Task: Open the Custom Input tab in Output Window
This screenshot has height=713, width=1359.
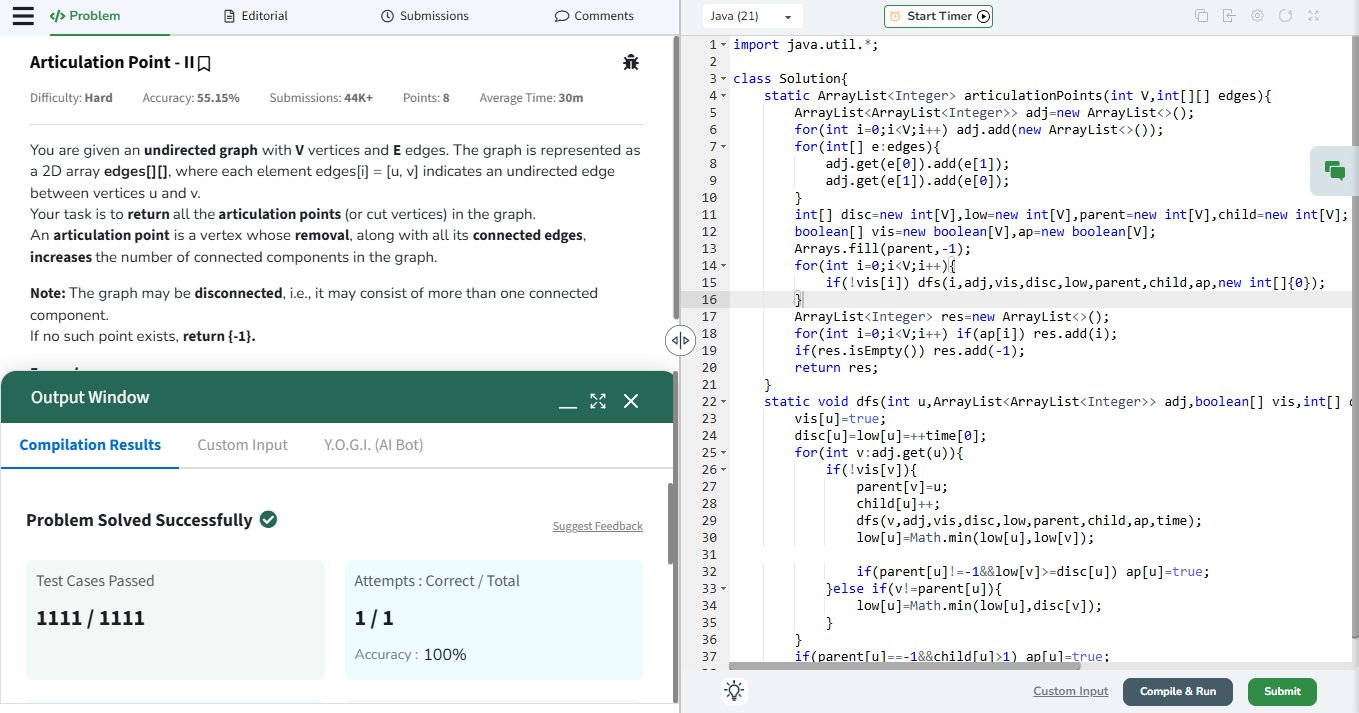Action: tap(242, 445)
